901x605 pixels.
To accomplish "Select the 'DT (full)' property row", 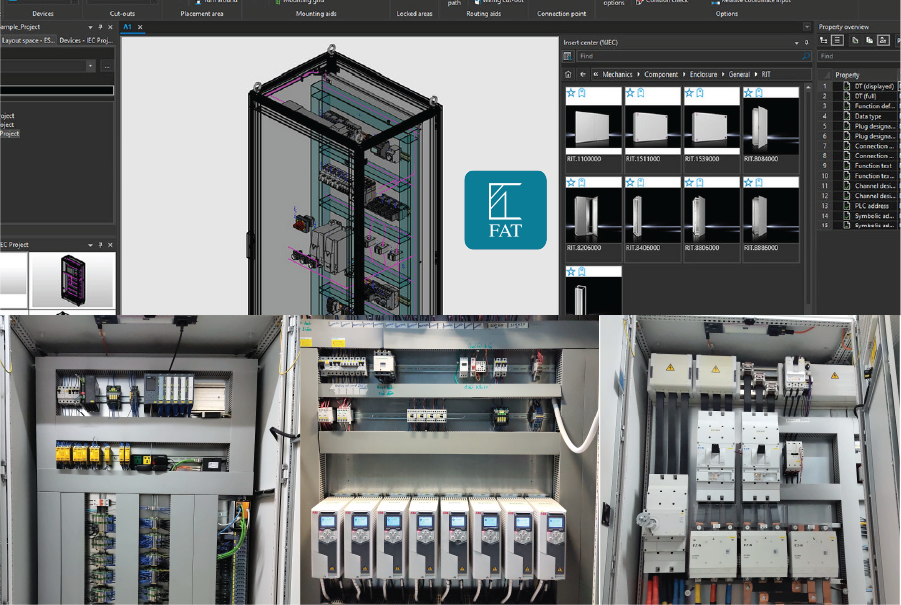I will tap(858, 96).
